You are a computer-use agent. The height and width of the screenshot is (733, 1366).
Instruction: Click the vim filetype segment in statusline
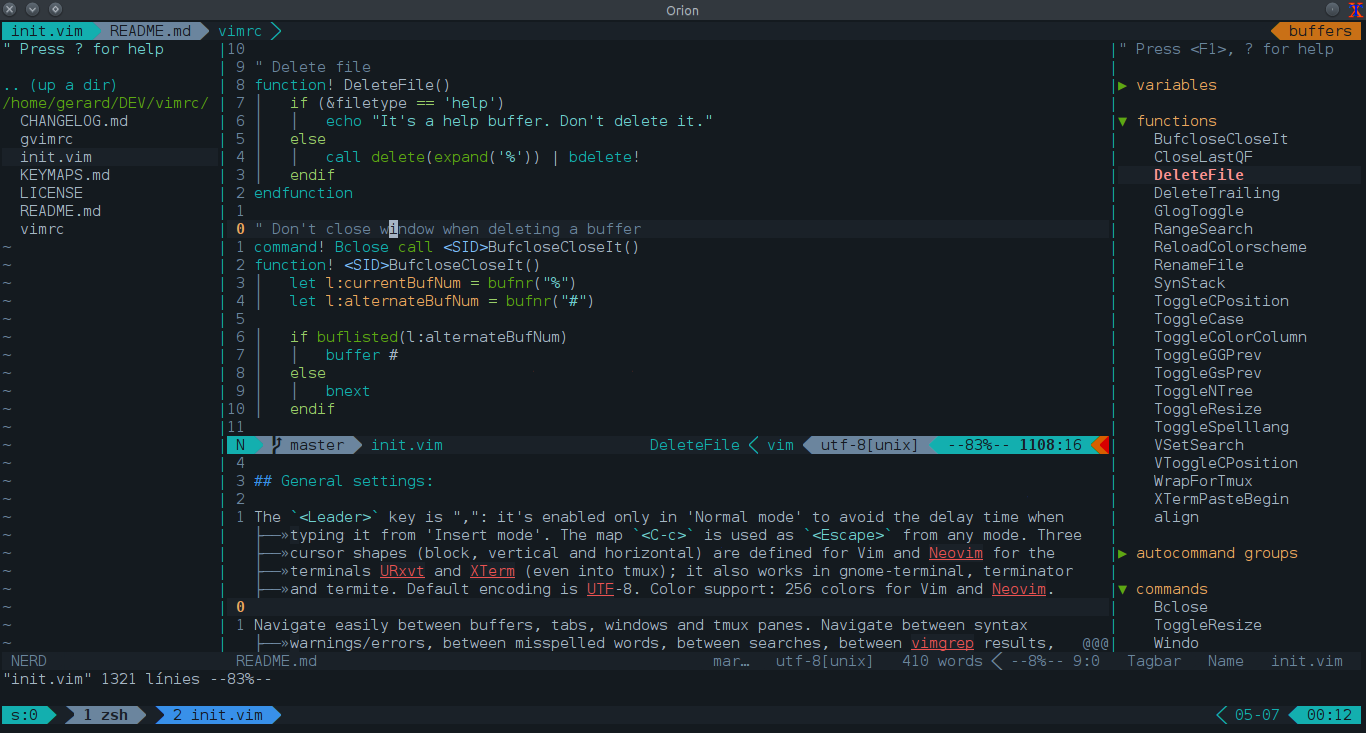pos(780,445)
